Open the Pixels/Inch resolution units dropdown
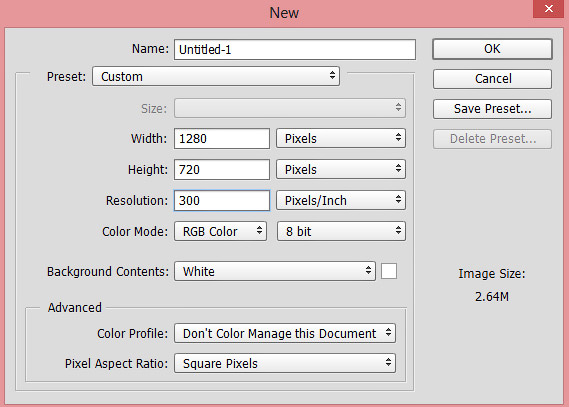569x407 pixels. (x=341, y=200)
